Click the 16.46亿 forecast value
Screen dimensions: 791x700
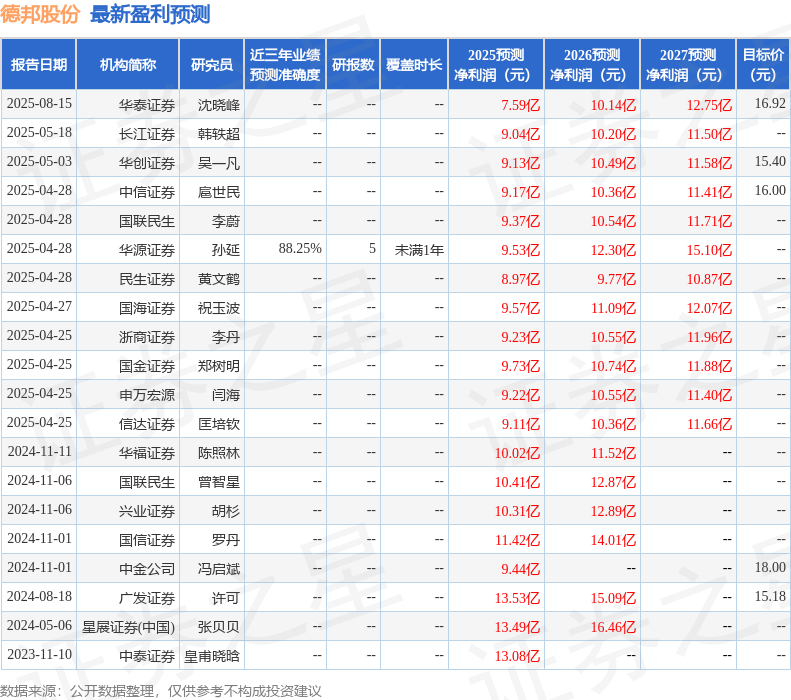point(613,627)
